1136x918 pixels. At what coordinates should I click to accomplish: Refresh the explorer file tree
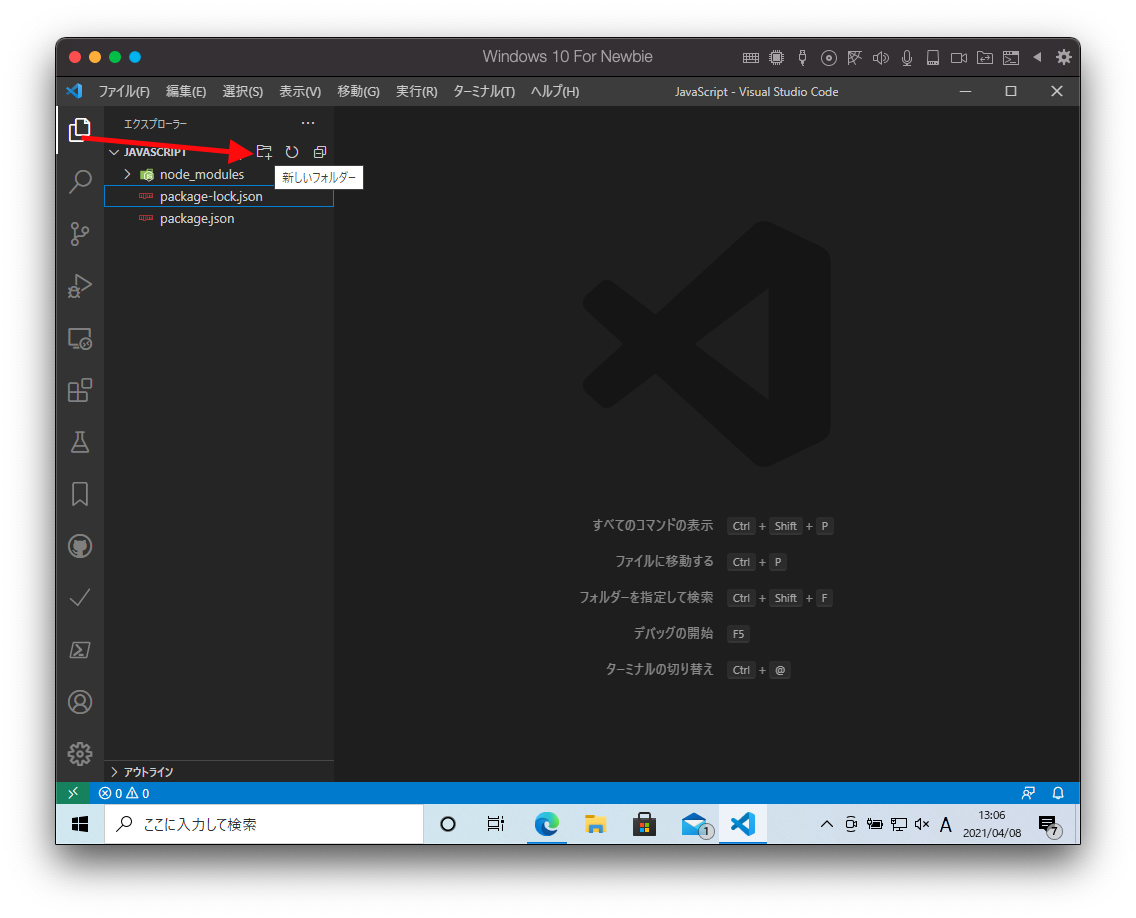pyautogui.click(x=292, y=151)
